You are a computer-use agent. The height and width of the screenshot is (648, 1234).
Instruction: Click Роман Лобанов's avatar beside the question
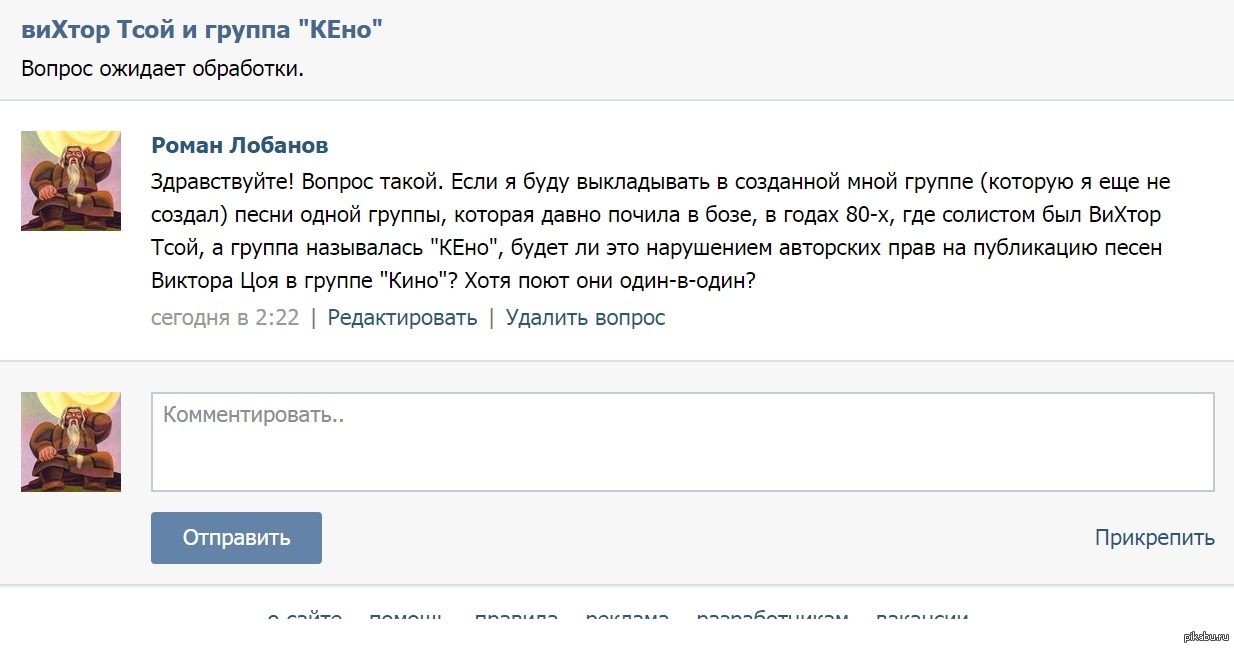[x=71, y=181]
